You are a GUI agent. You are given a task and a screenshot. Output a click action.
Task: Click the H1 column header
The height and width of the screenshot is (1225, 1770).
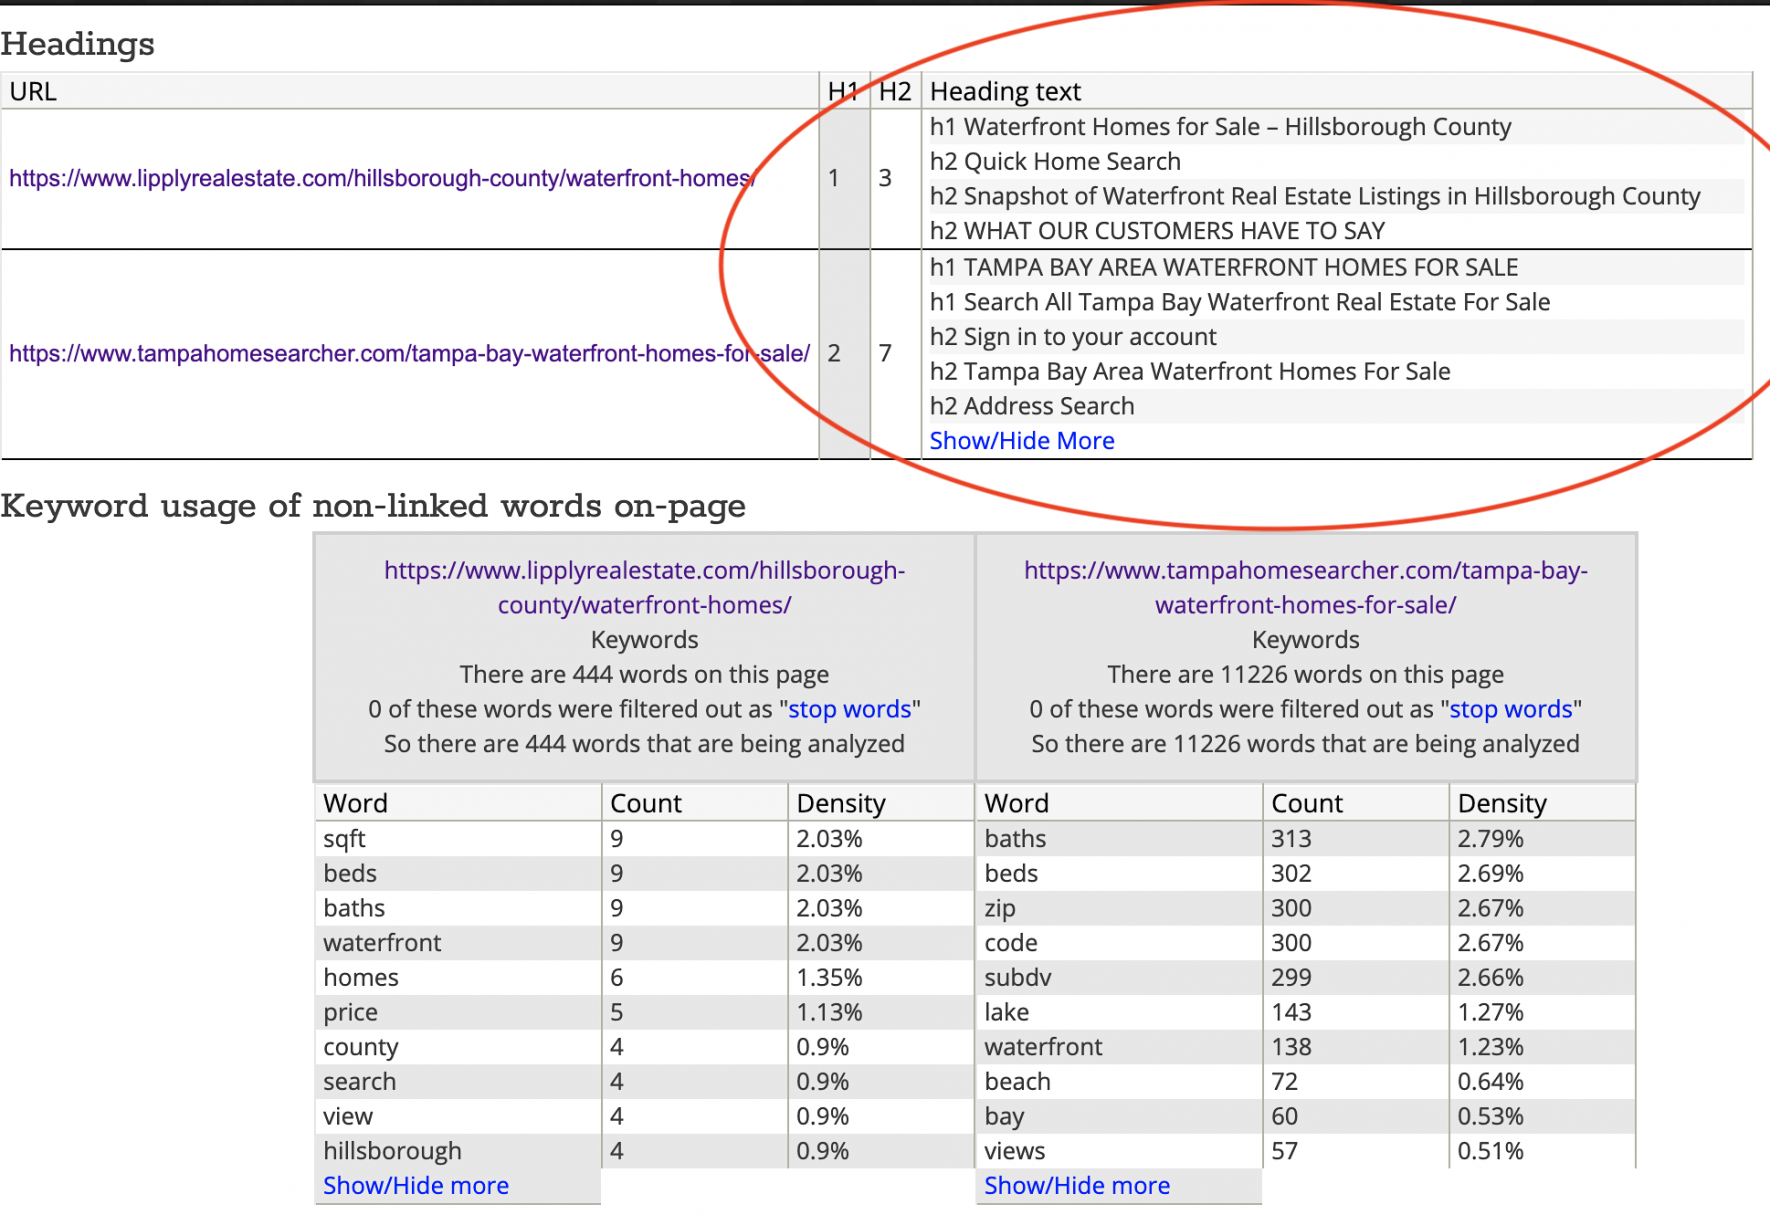(x=844, y=91)
